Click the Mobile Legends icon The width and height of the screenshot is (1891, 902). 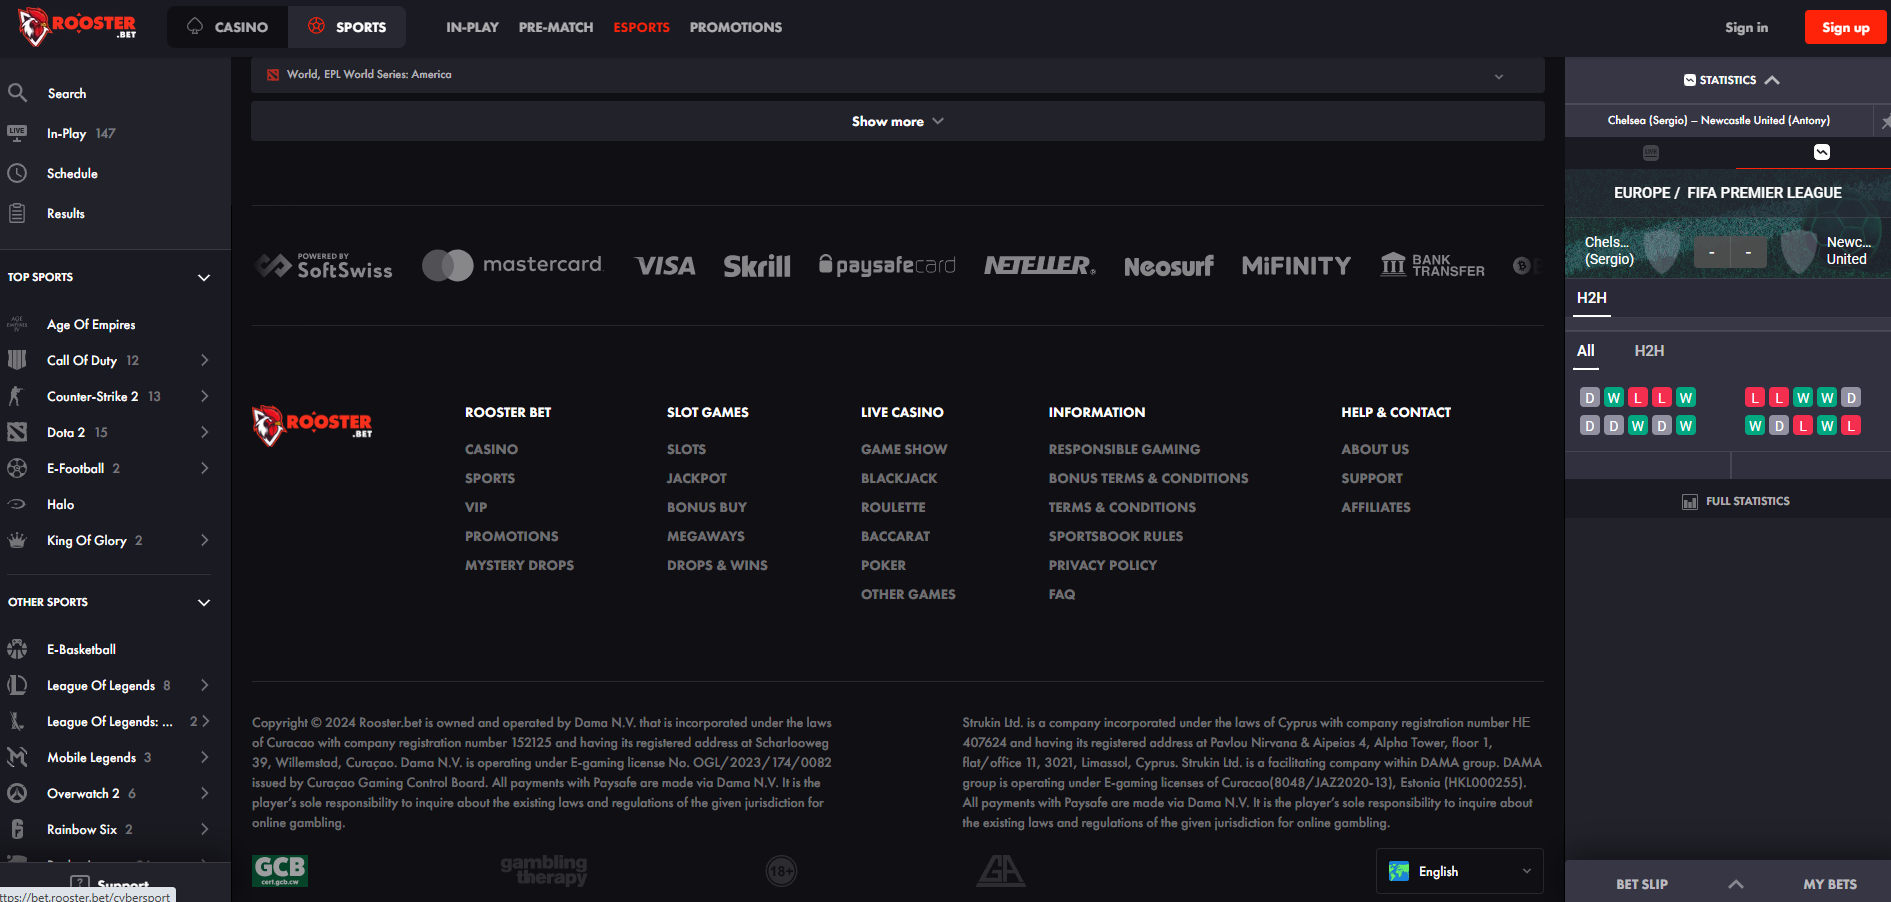coord(17,757)
